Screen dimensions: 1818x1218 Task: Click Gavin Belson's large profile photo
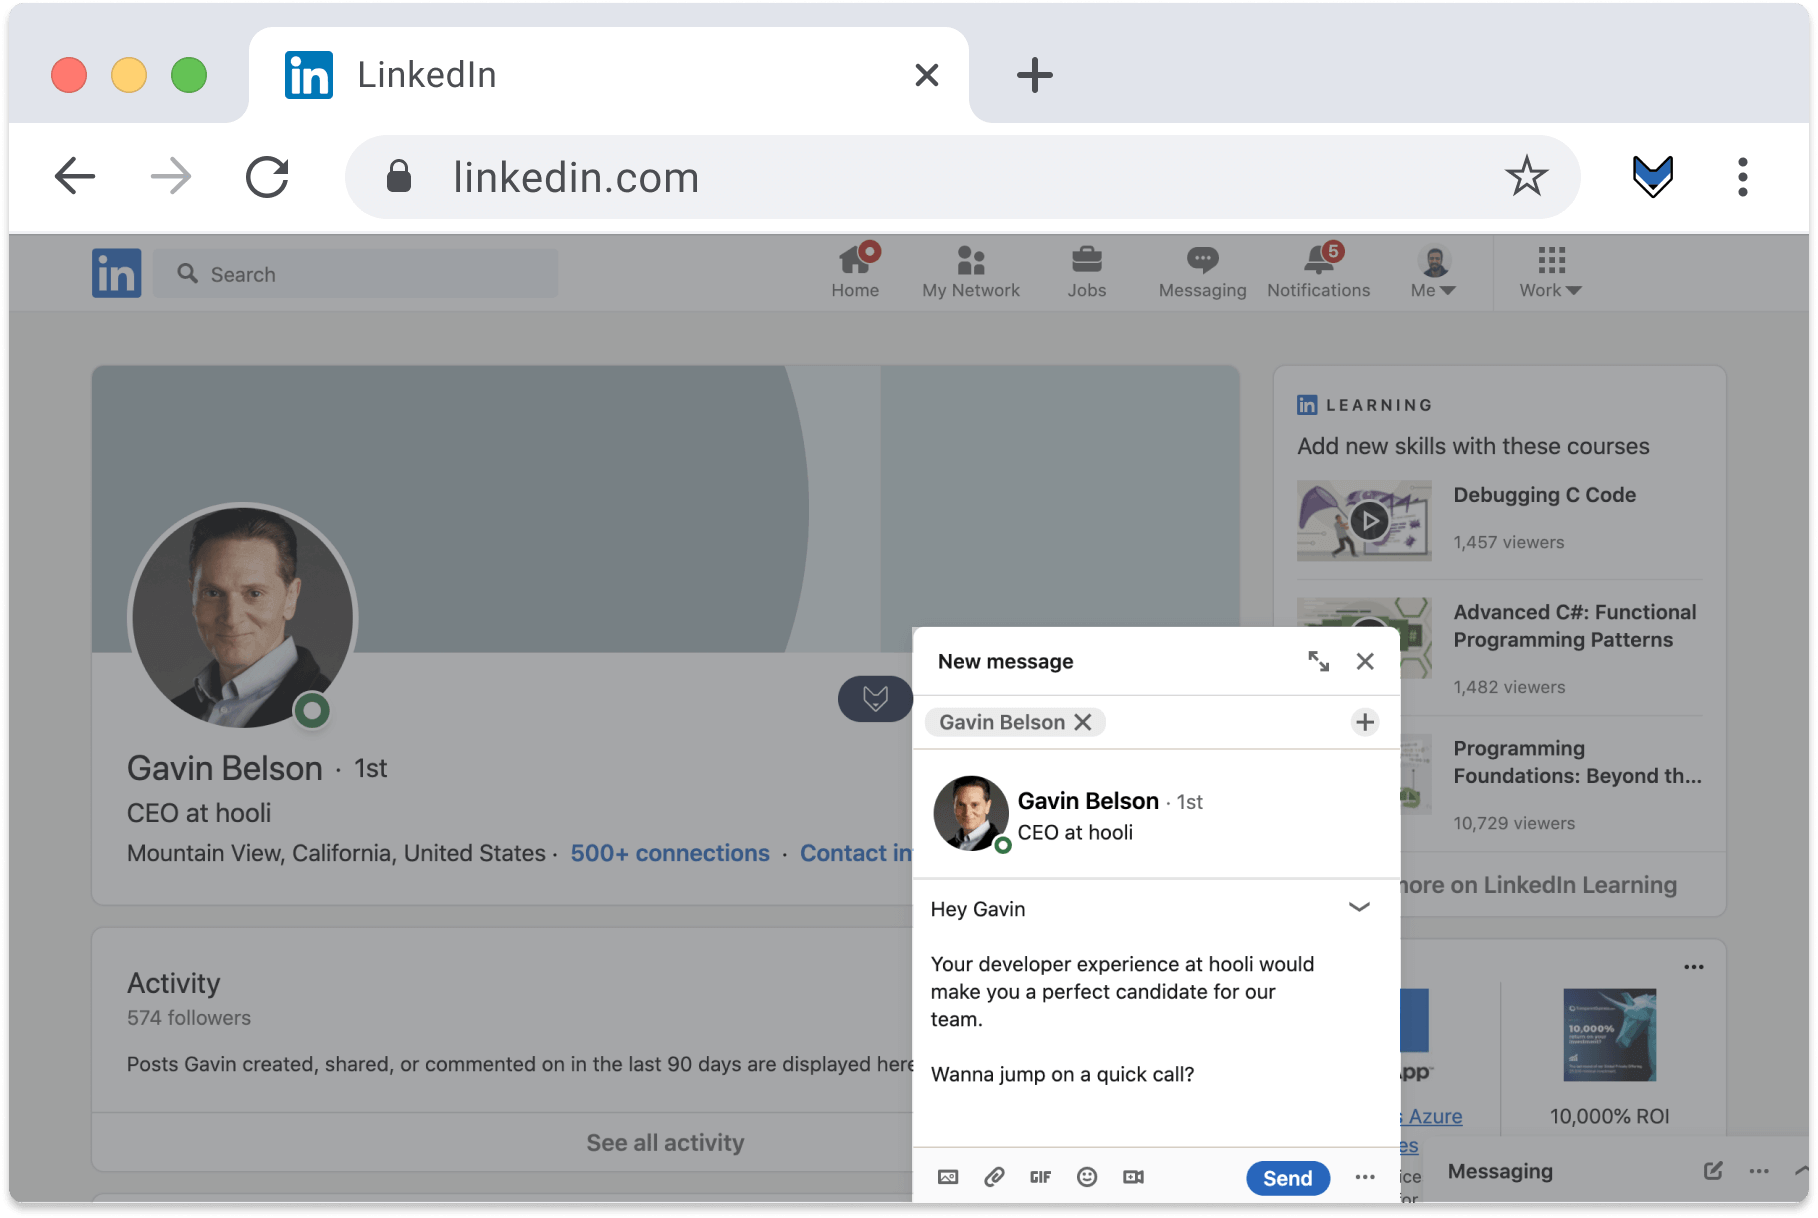pyautogui.click(x=243, y=617)
